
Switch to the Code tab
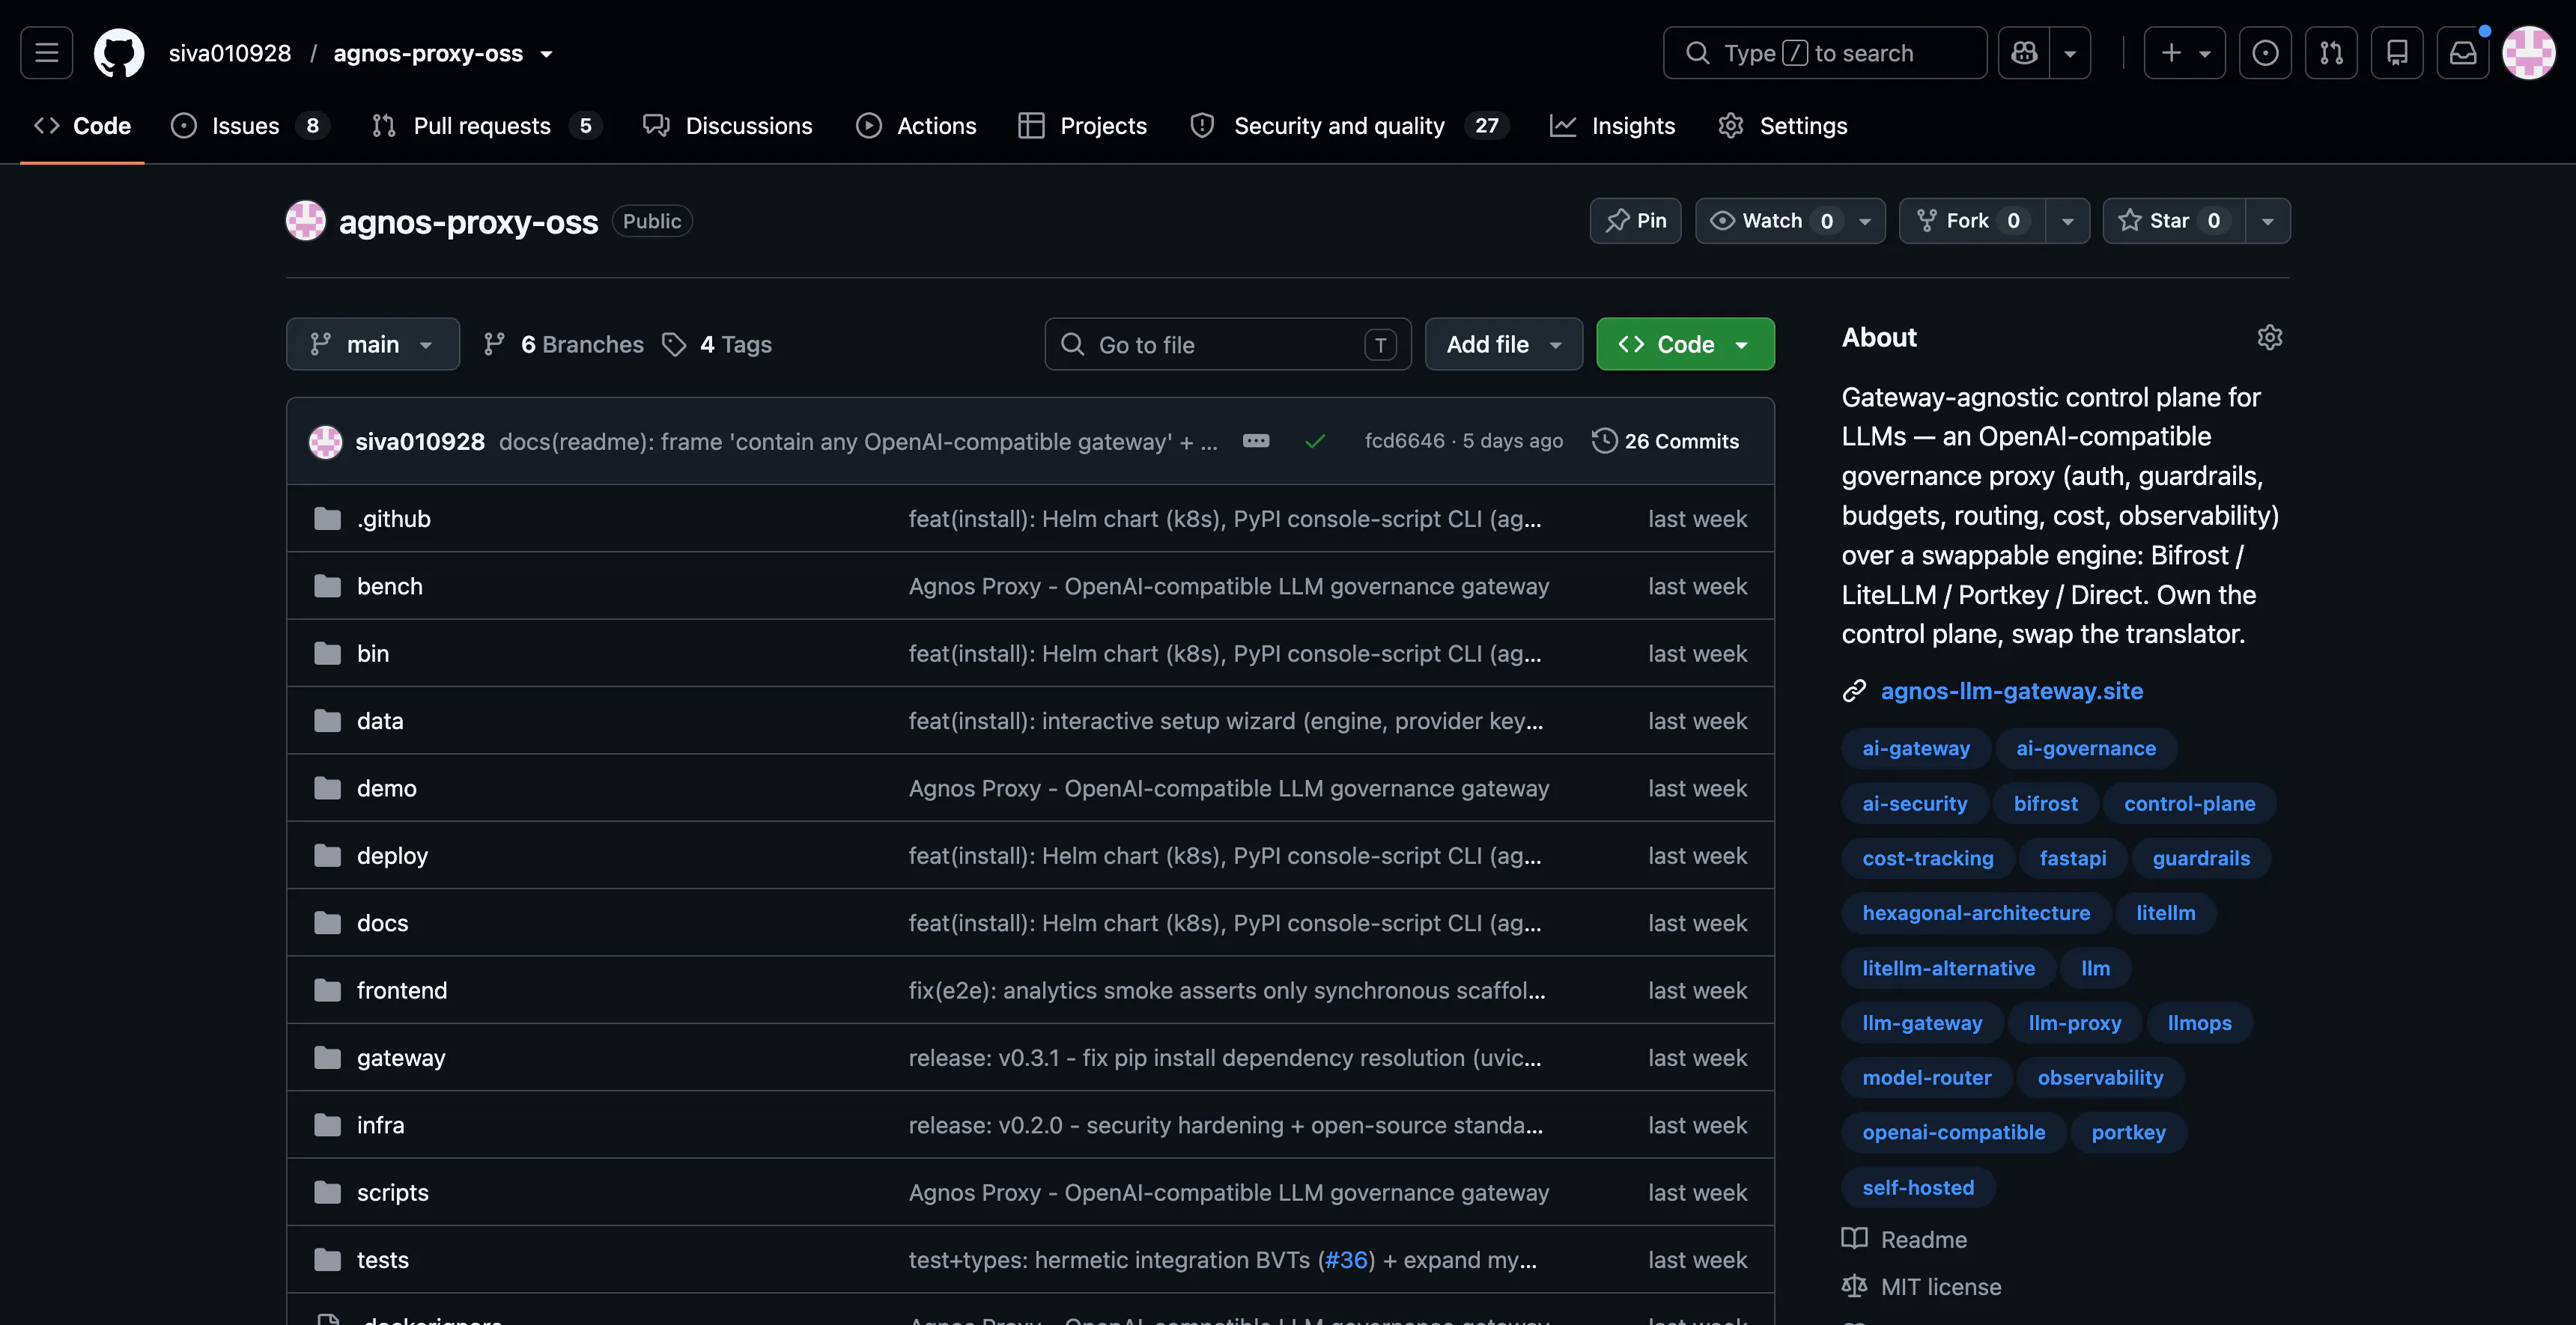[x=82, y=126]
